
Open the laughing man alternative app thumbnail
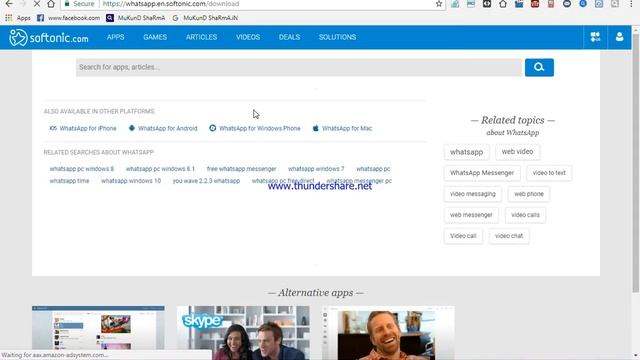tap(388, 333)
